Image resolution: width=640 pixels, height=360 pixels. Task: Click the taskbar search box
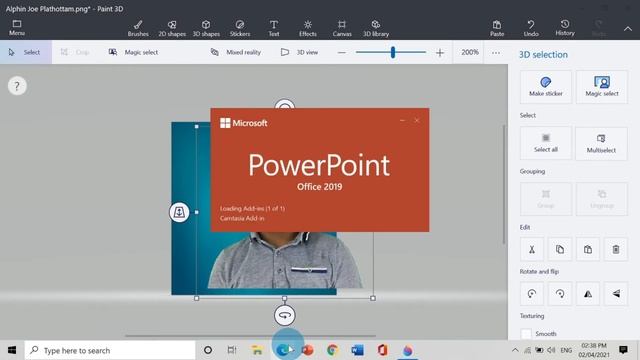point(110,350)
